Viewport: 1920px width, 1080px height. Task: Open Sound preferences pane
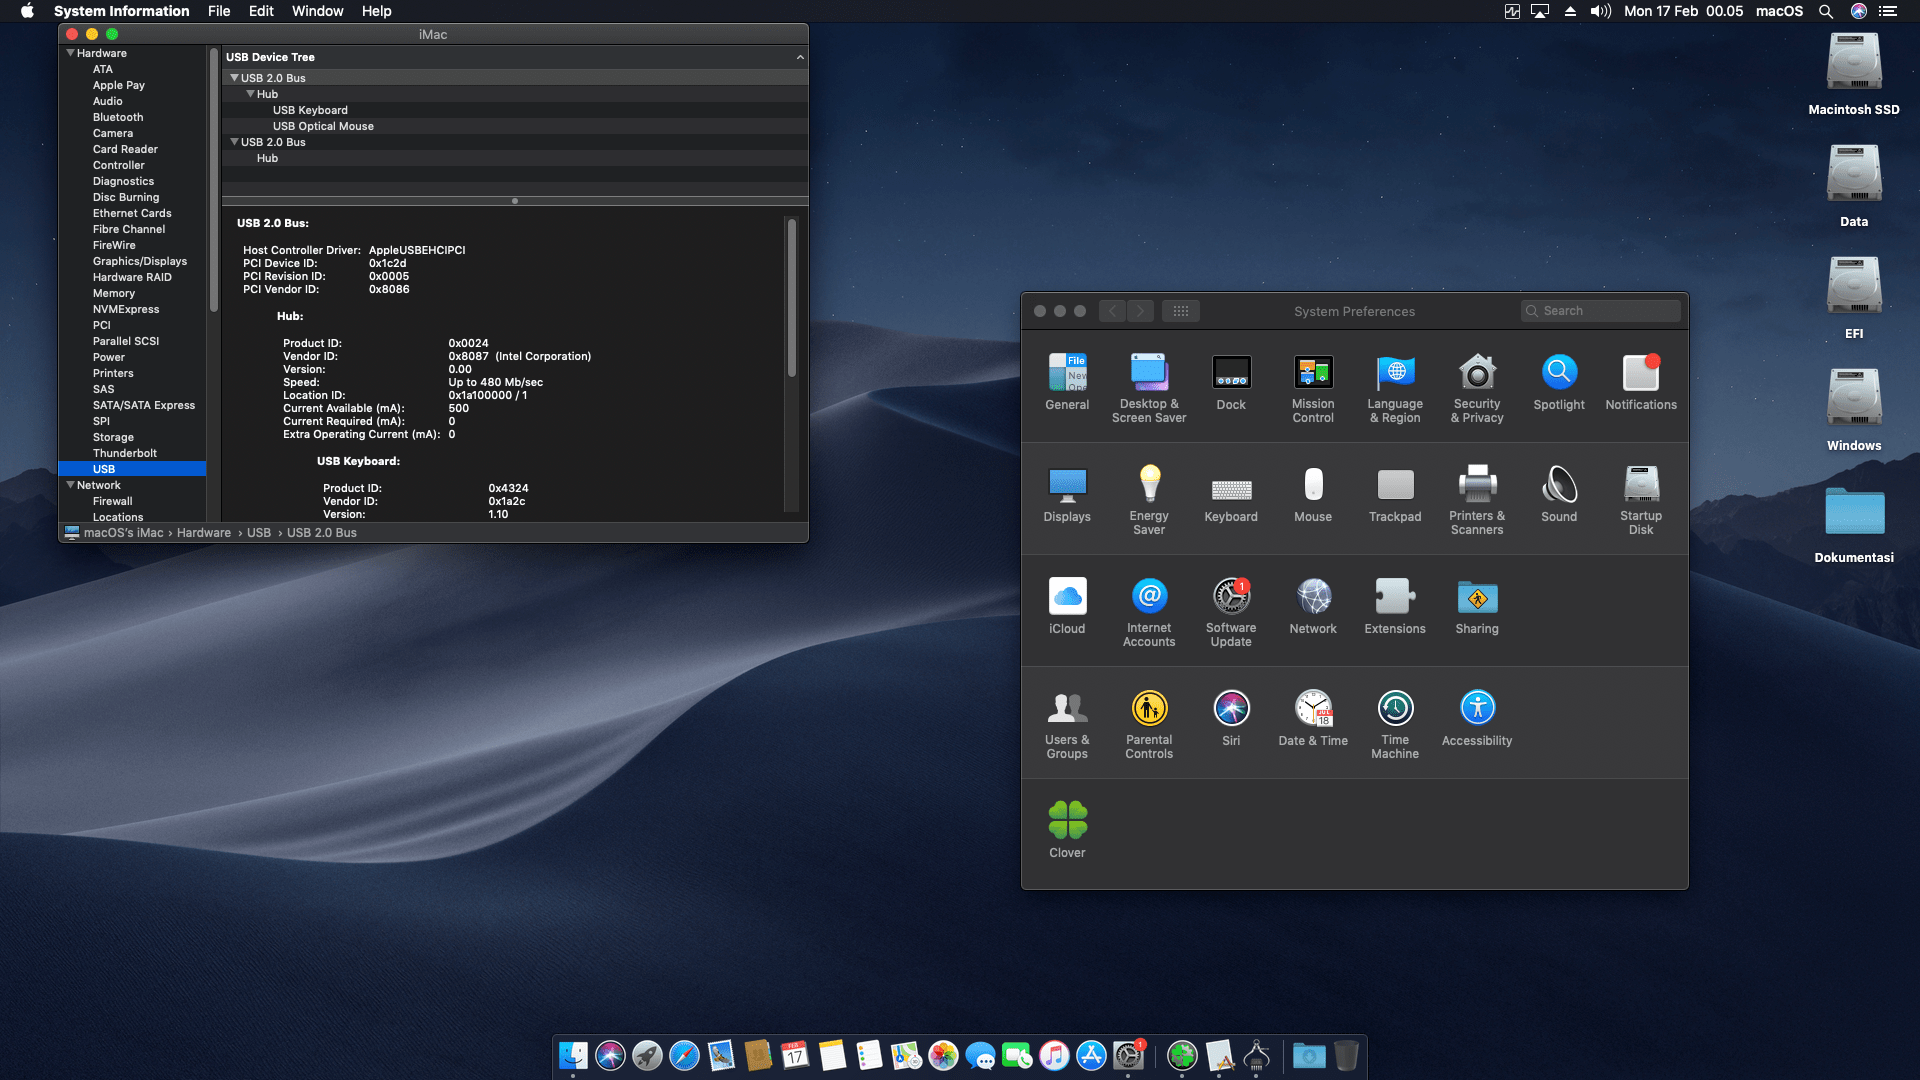click(1559, 494)
